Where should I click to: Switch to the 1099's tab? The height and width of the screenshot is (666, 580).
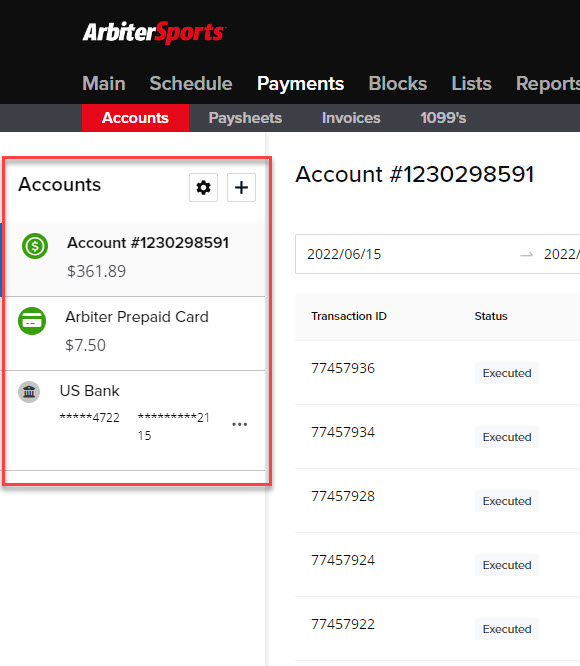click(x=443, y=118)
